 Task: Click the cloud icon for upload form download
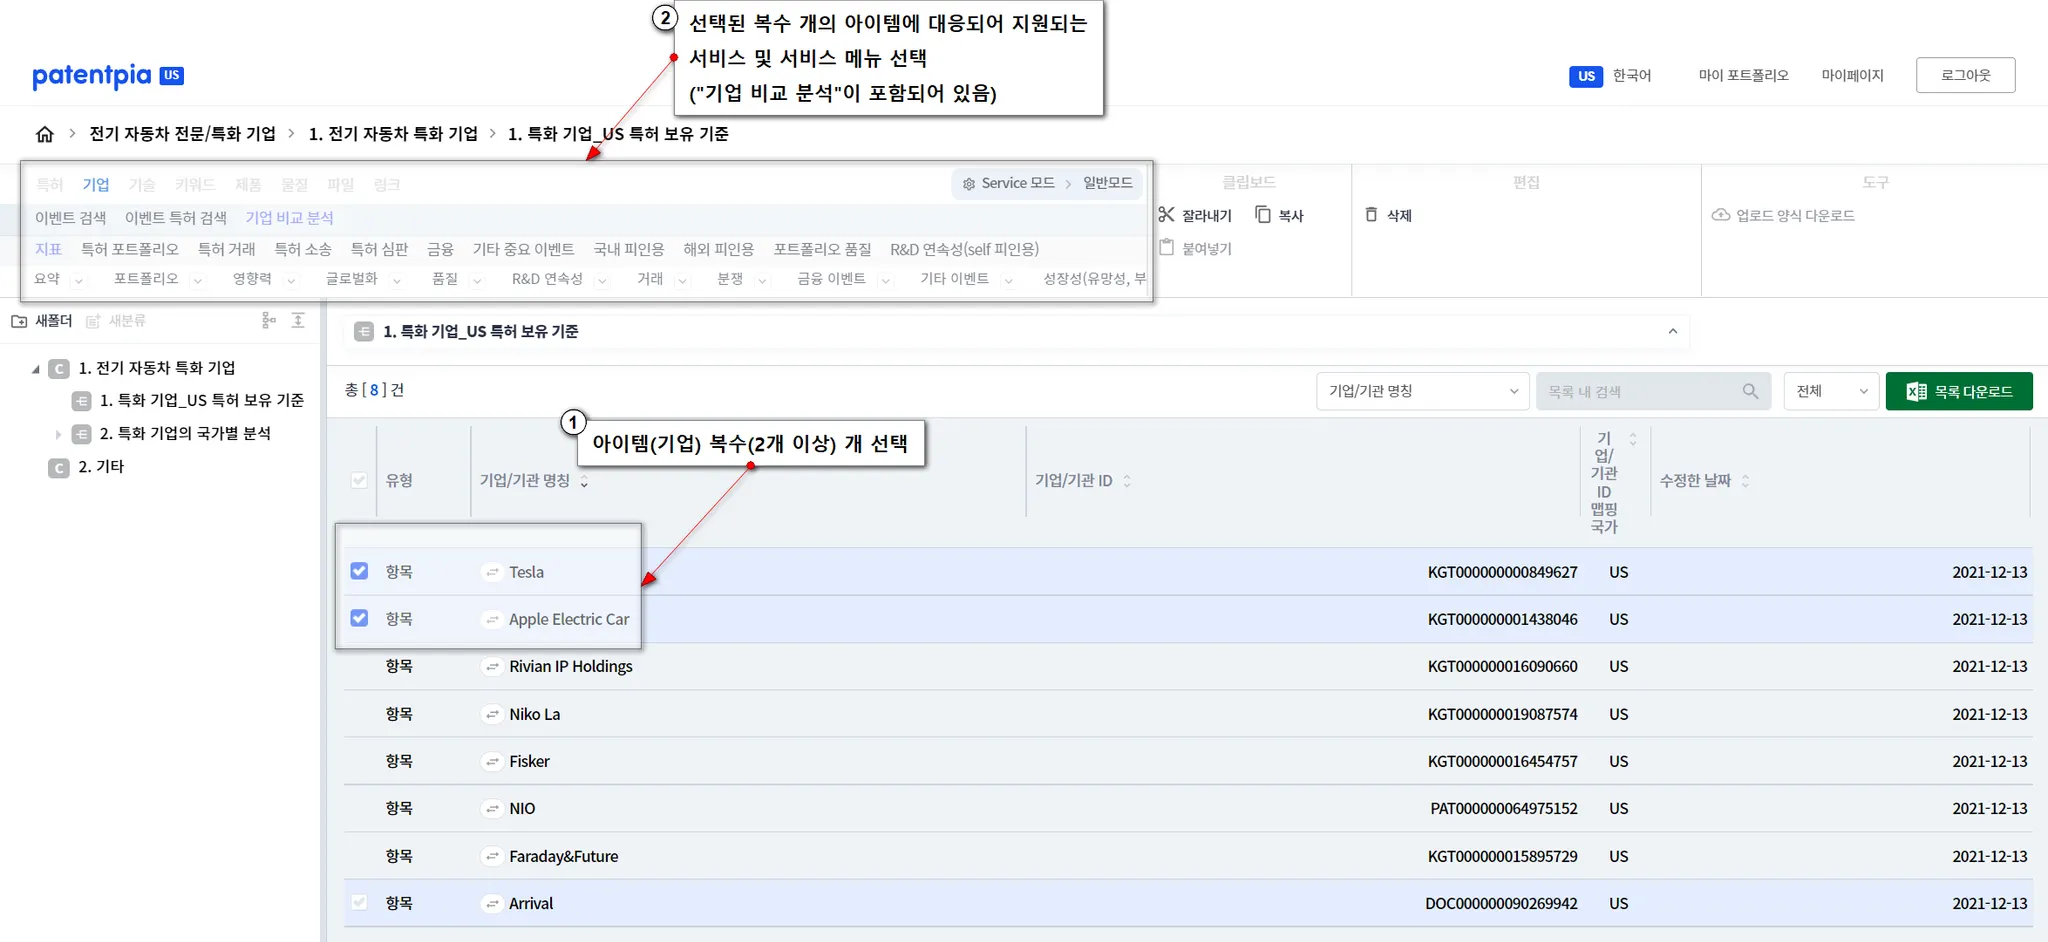pos(1721,215)
